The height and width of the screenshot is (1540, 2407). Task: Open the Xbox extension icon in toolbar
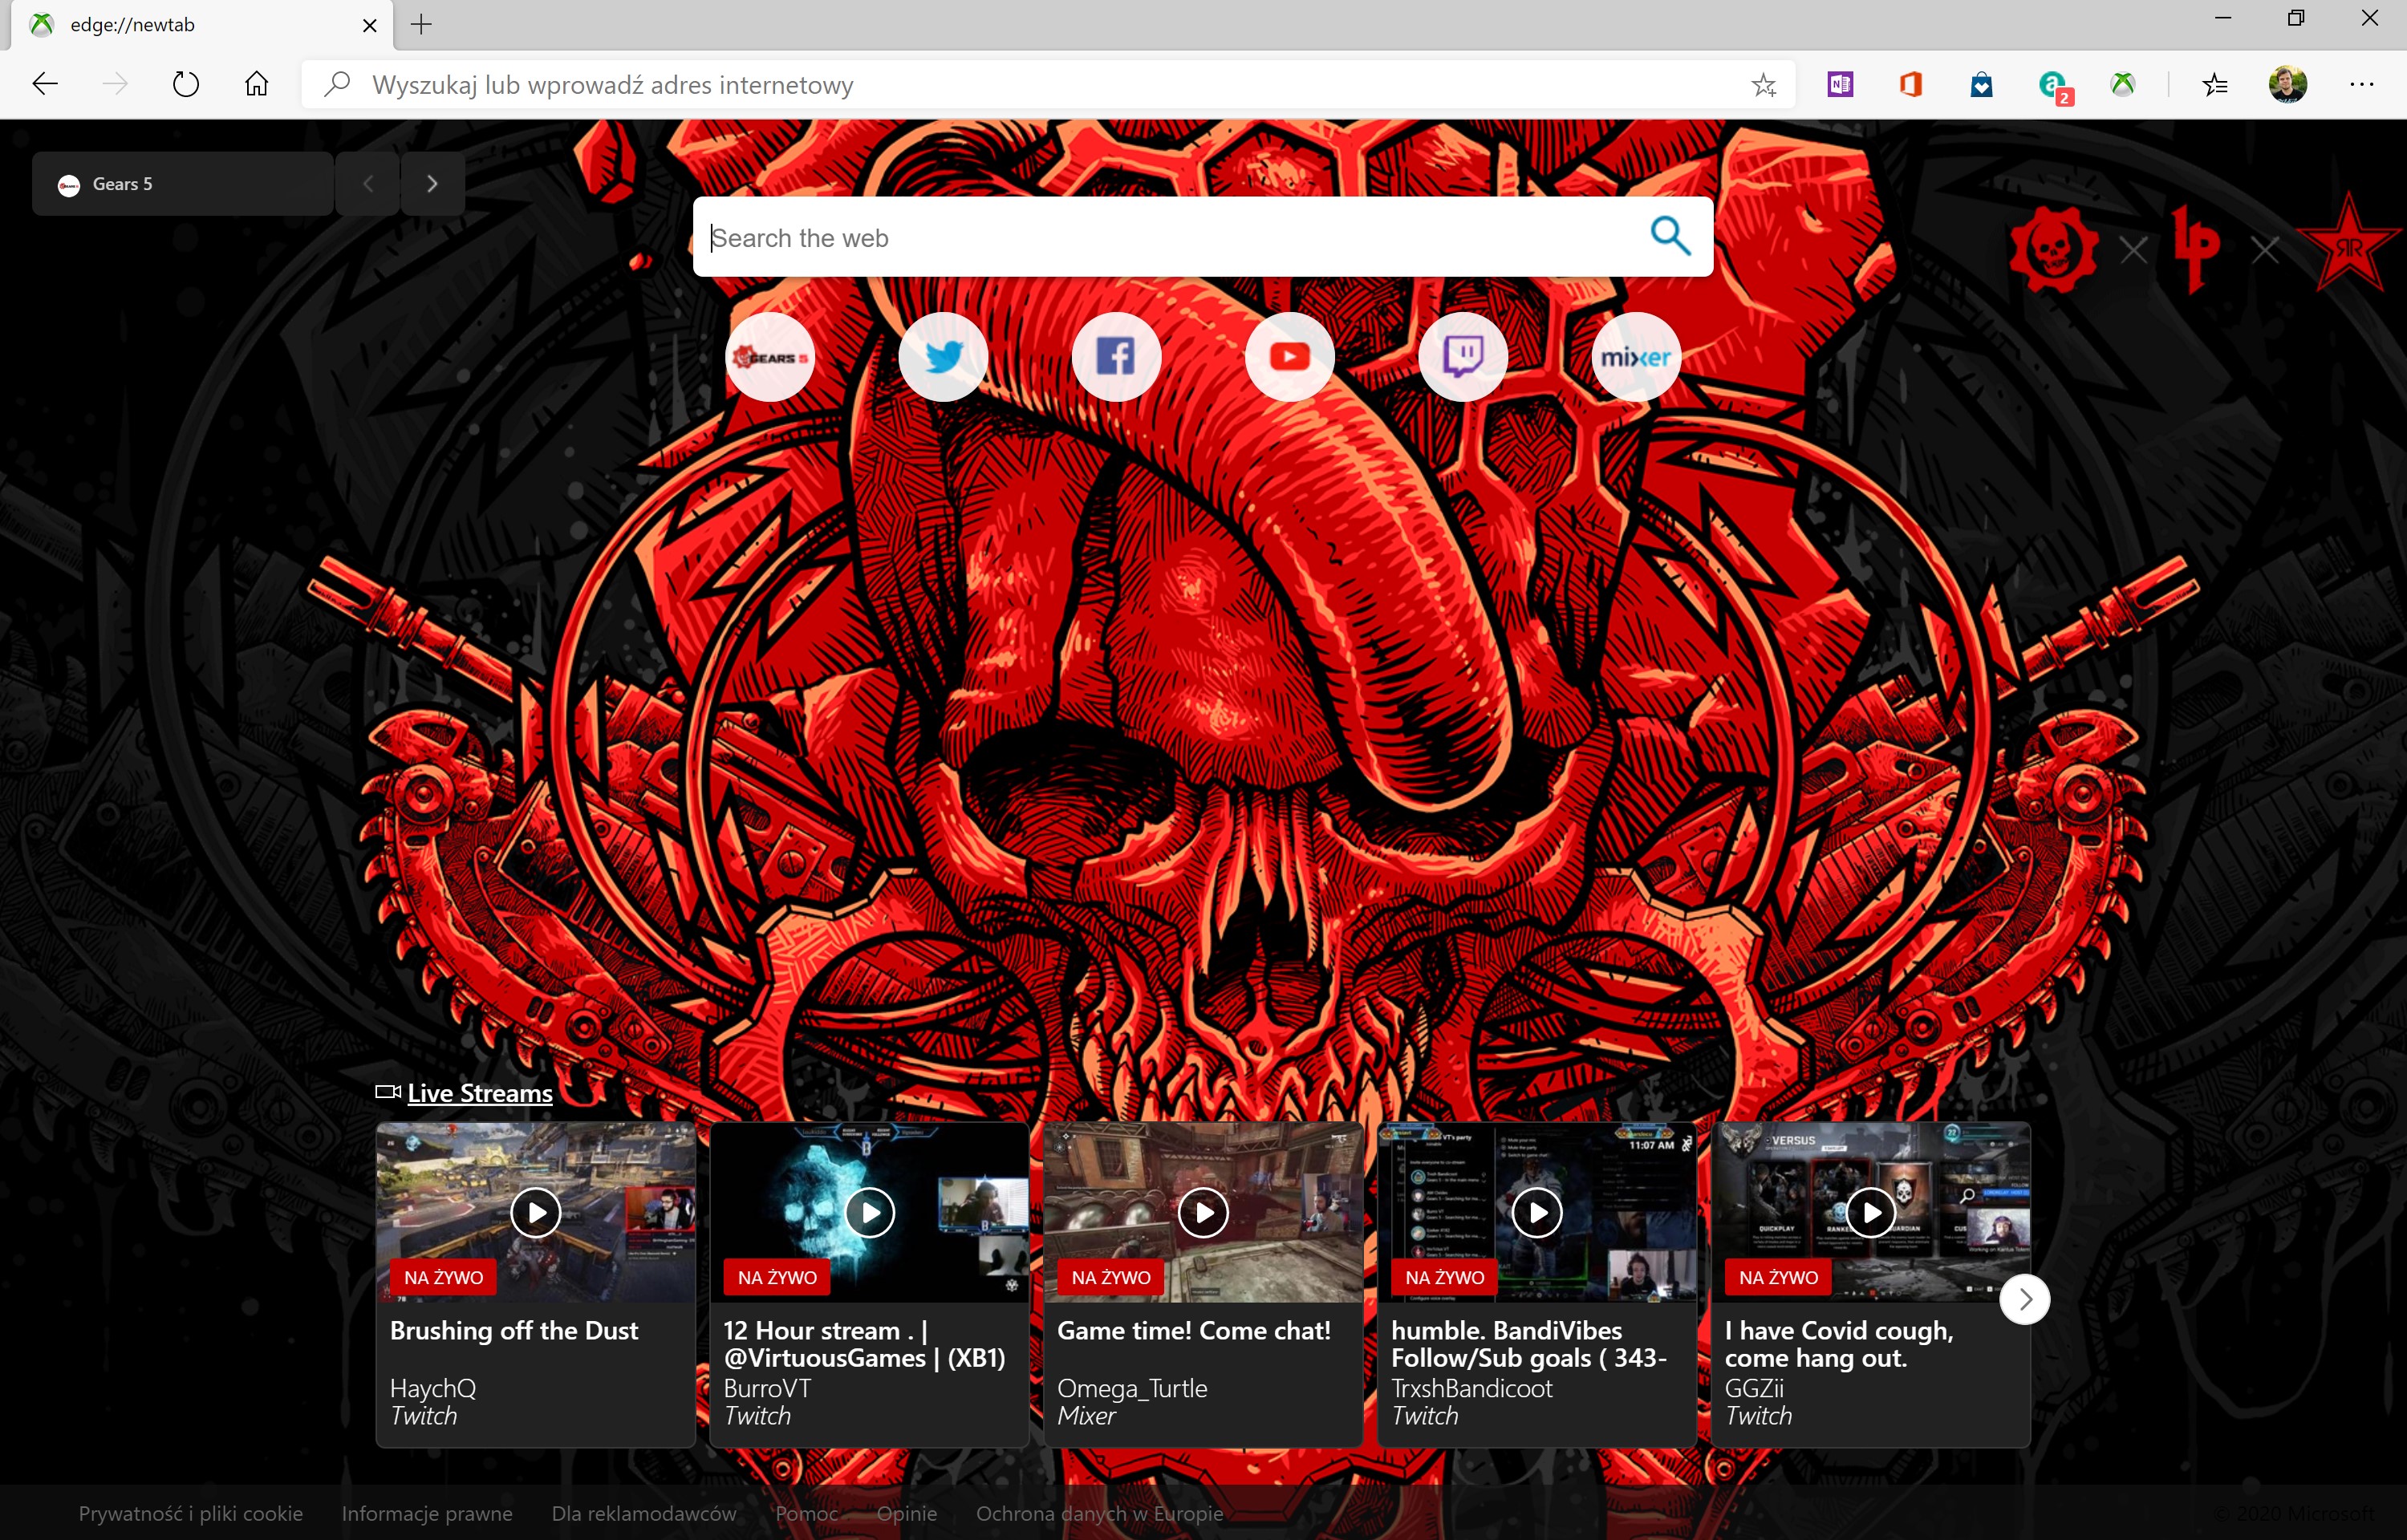2123,84
